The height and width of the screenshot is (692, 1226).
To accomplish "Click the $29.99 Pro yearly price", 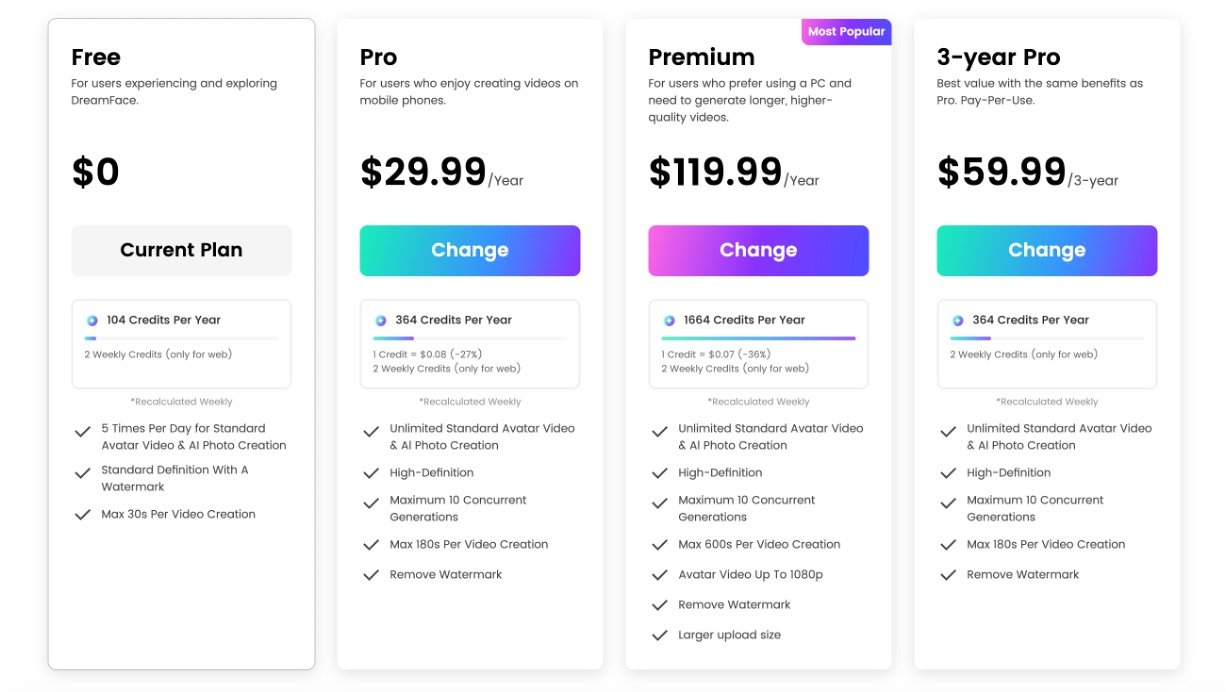I will pos(423,172).
